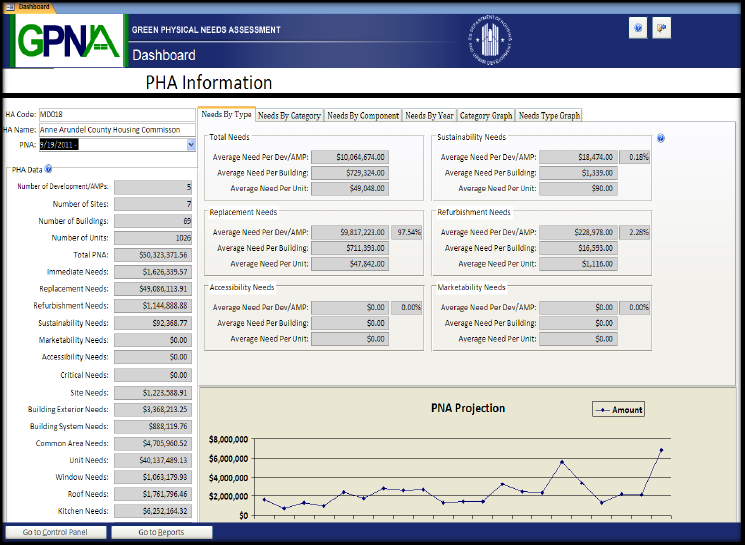Click the Critical Needs value field
745x545 pixels.
coord(153,375)
